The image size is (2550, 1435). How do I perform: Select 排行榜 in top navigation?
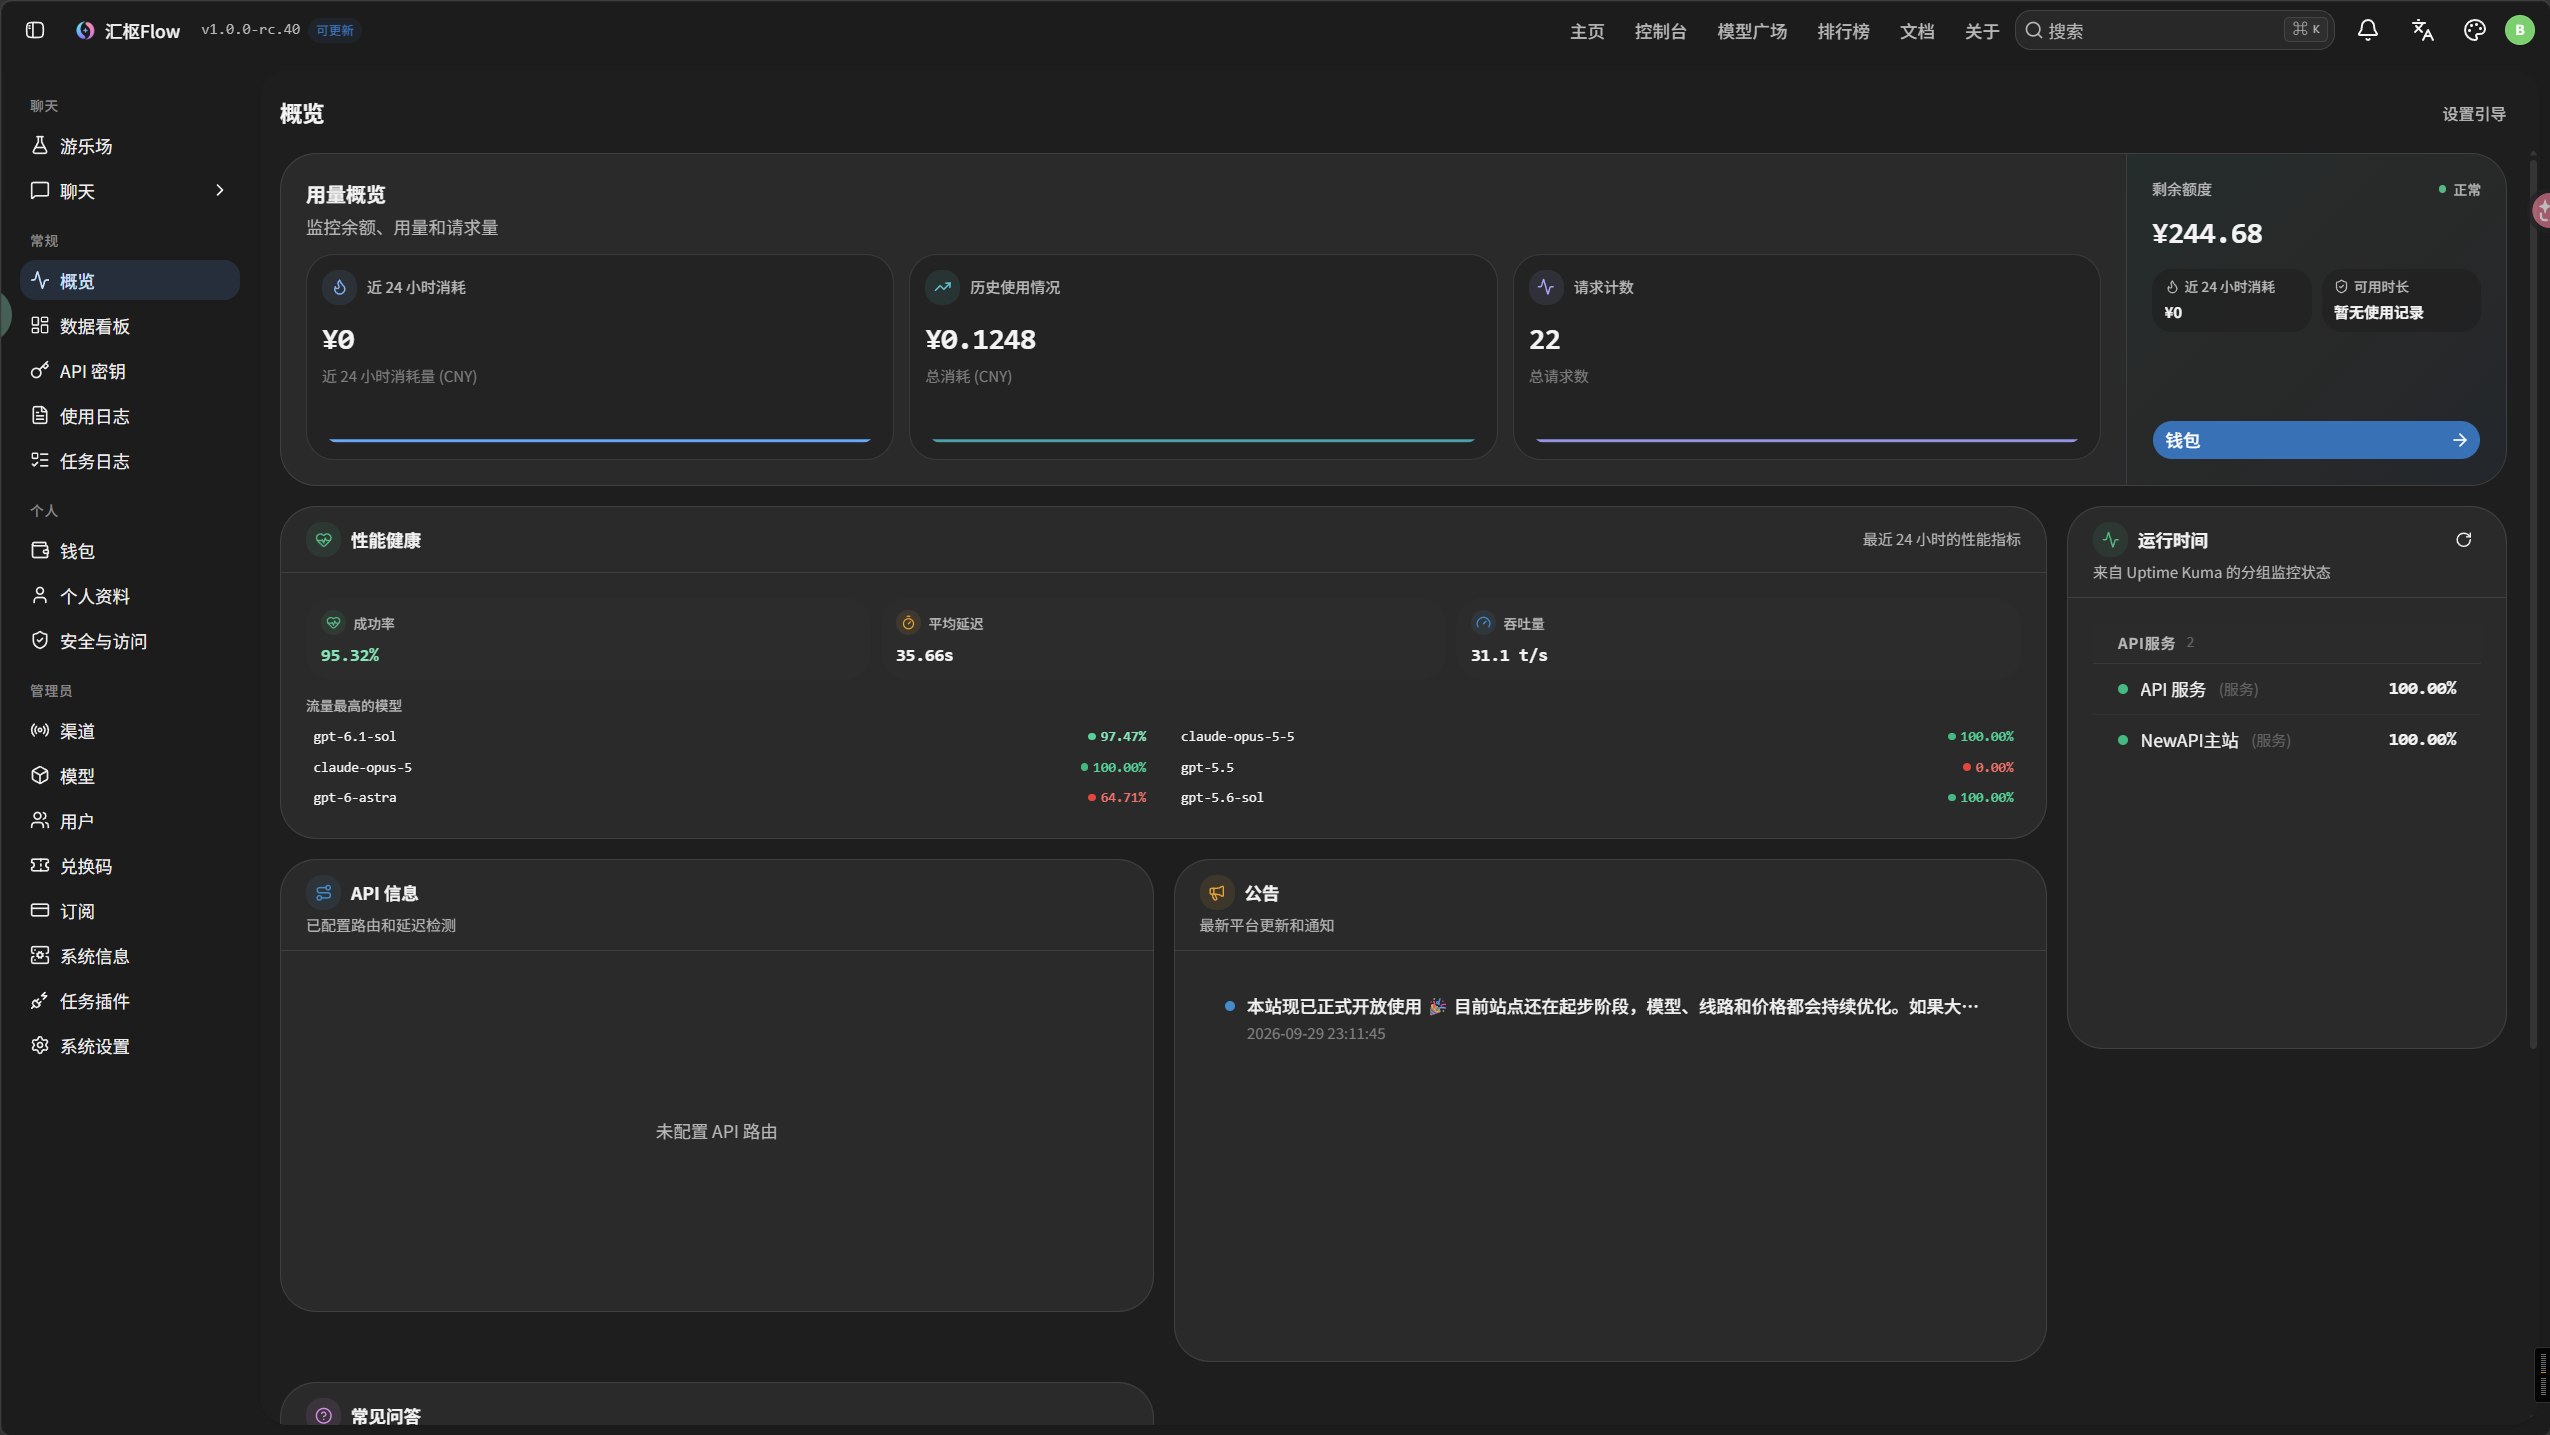(1842, 31)
